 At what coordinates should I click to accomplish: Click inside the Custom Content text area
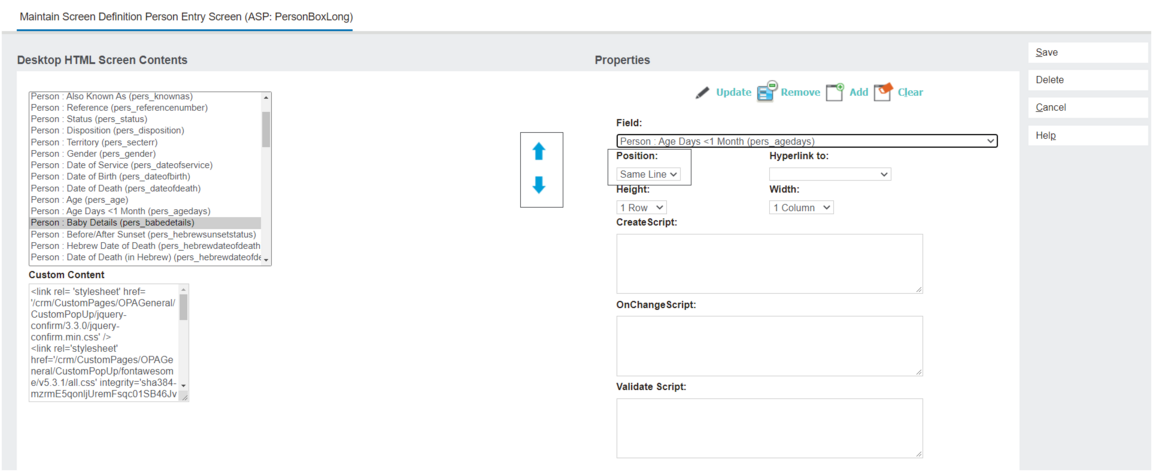(x=104, y=343)
